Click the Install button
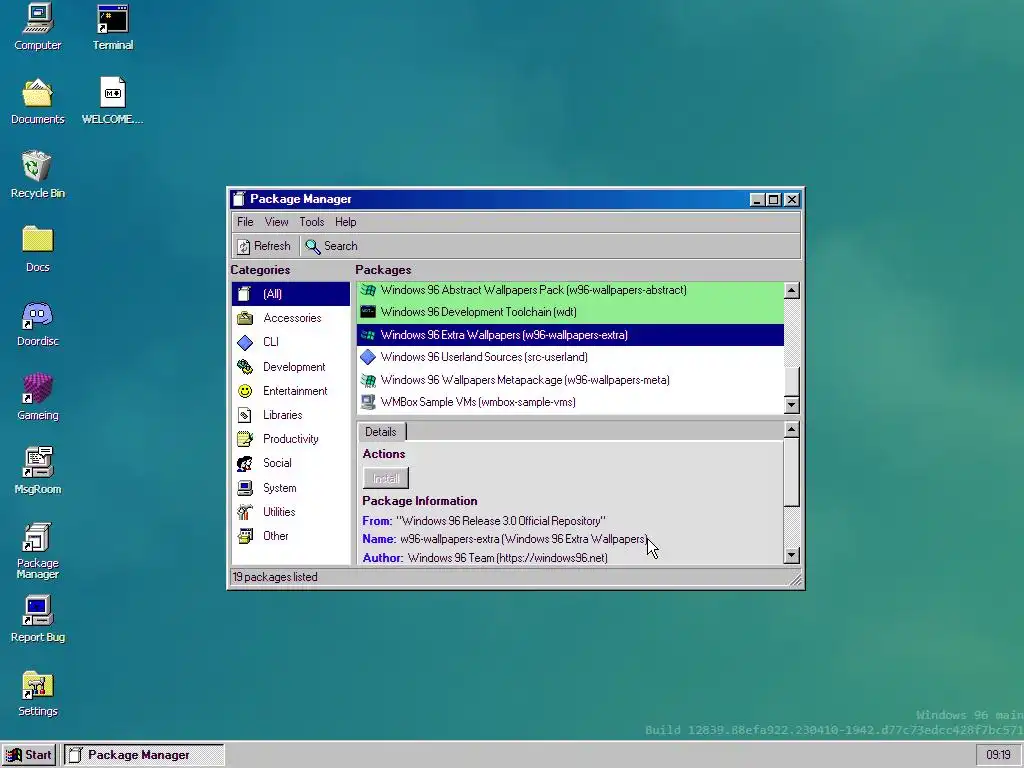Viewport: 1024px width, 768px height. [386, 479]
